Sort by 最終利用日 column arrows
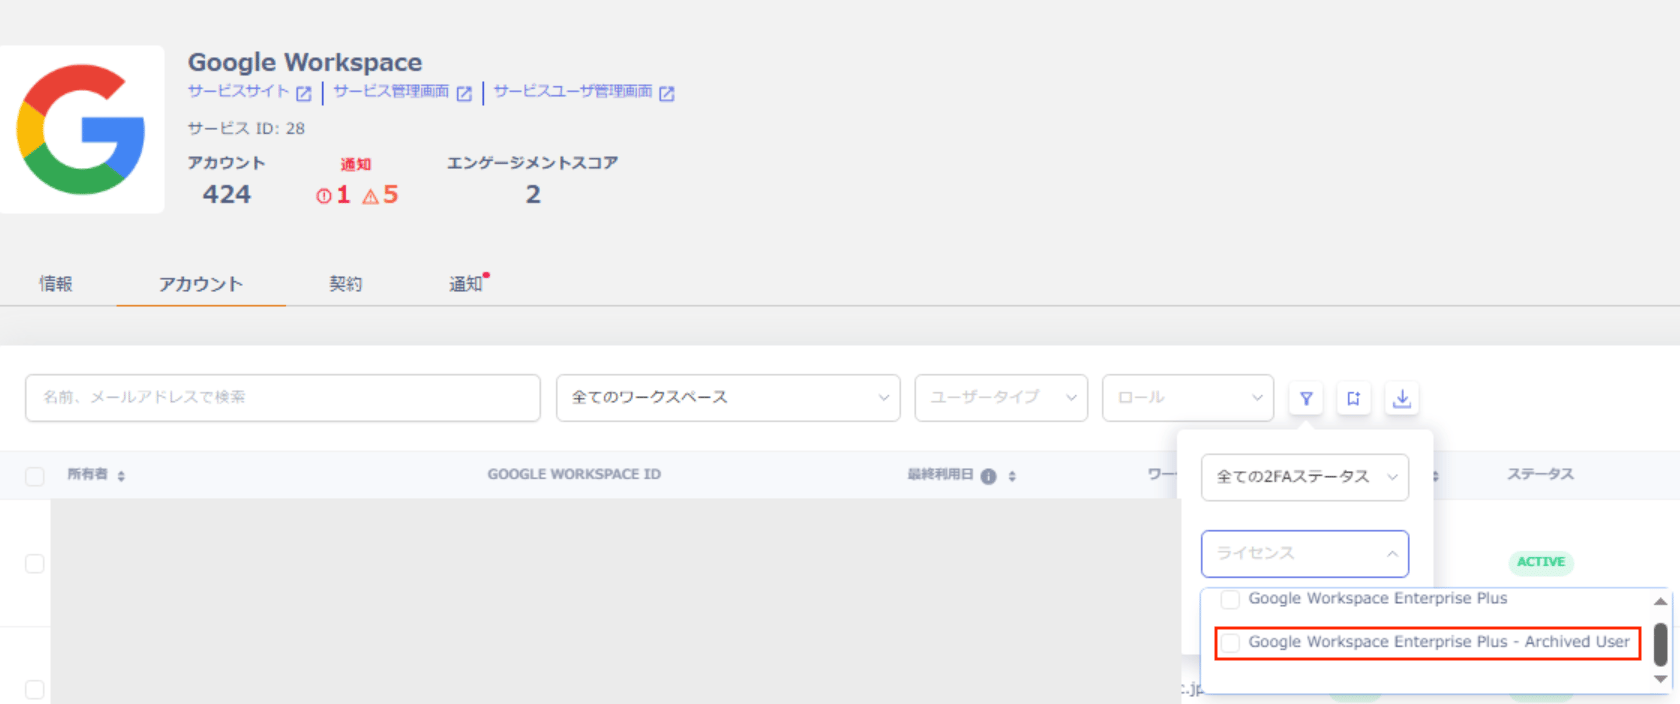 tap(1012, 476)
